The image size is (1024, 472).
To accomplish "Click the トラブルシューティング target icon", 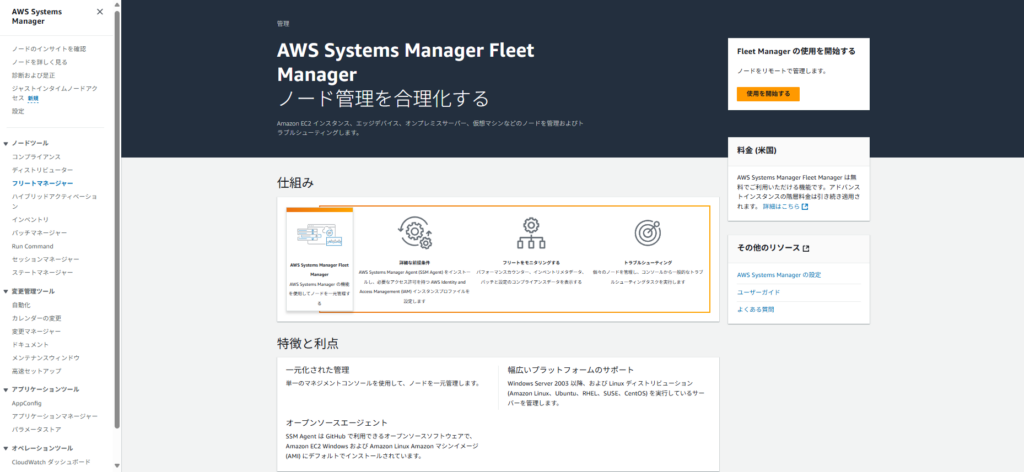I will [647, 233].
